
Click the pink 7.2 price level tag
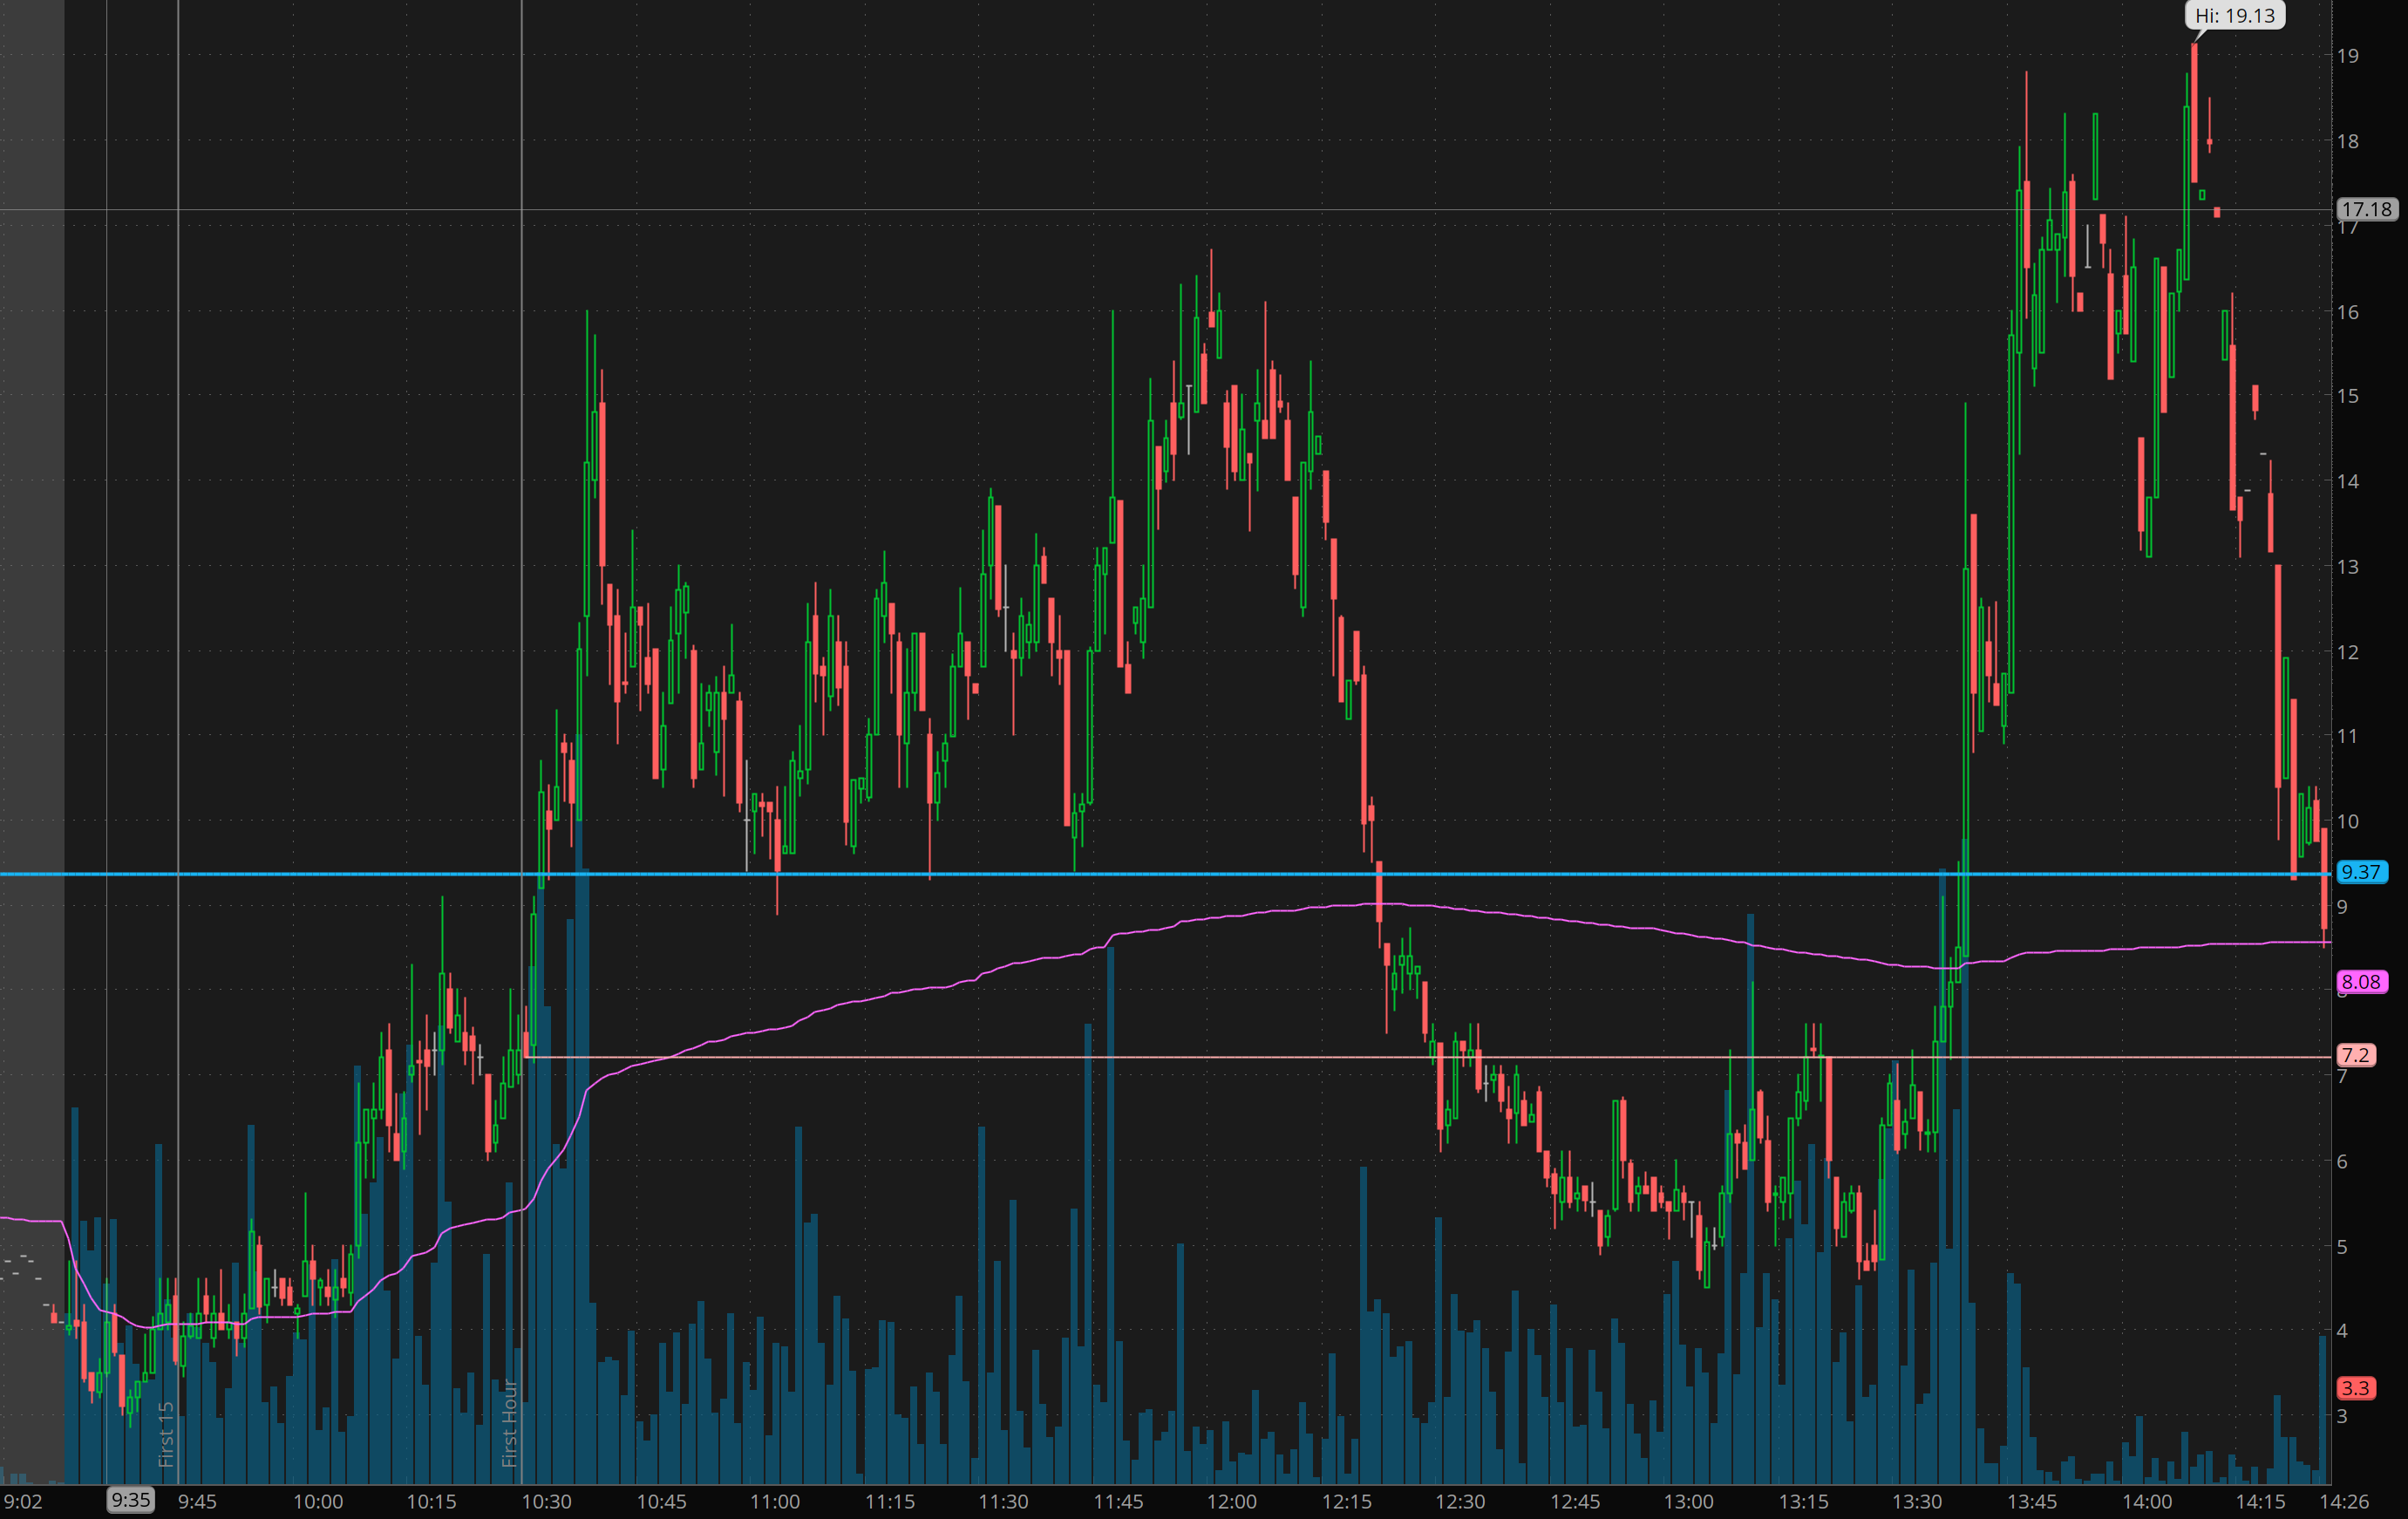point(2354,1055)
